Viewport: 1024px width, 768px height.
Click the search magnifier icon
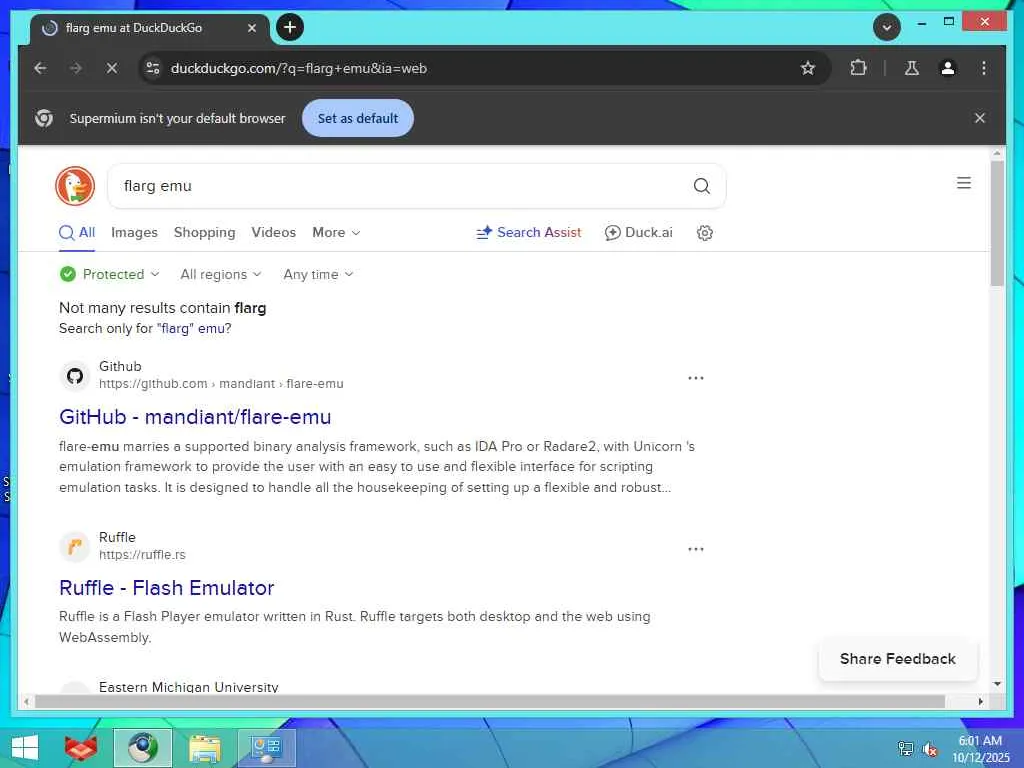pos(701,186)
